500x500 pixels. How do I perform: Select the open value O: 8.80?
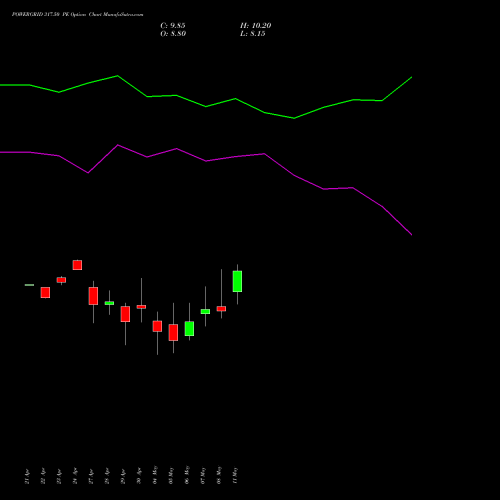[173, 34]
